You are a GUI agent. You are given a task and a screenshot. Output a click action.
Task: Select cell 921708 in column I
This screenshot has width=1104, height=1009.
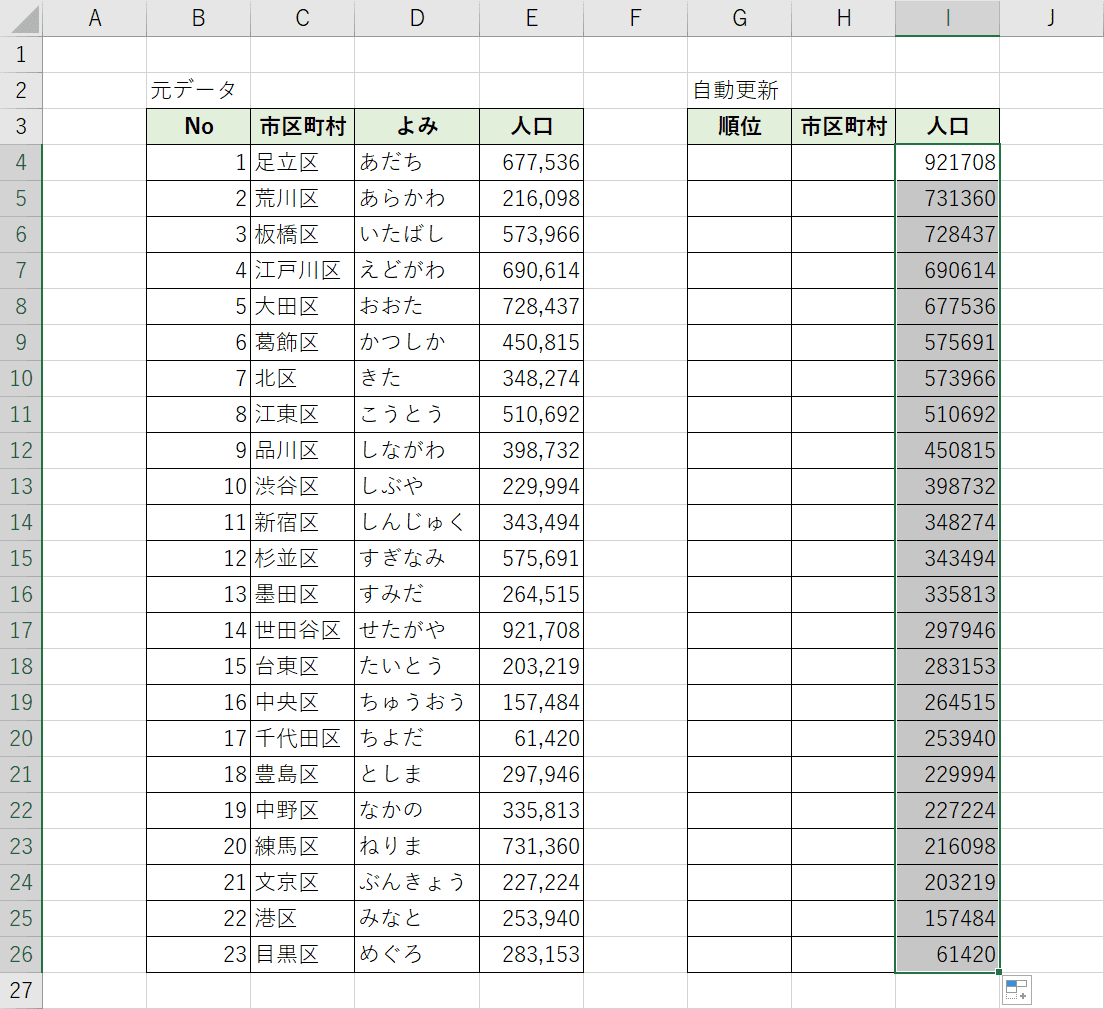[x=948, y=162]
